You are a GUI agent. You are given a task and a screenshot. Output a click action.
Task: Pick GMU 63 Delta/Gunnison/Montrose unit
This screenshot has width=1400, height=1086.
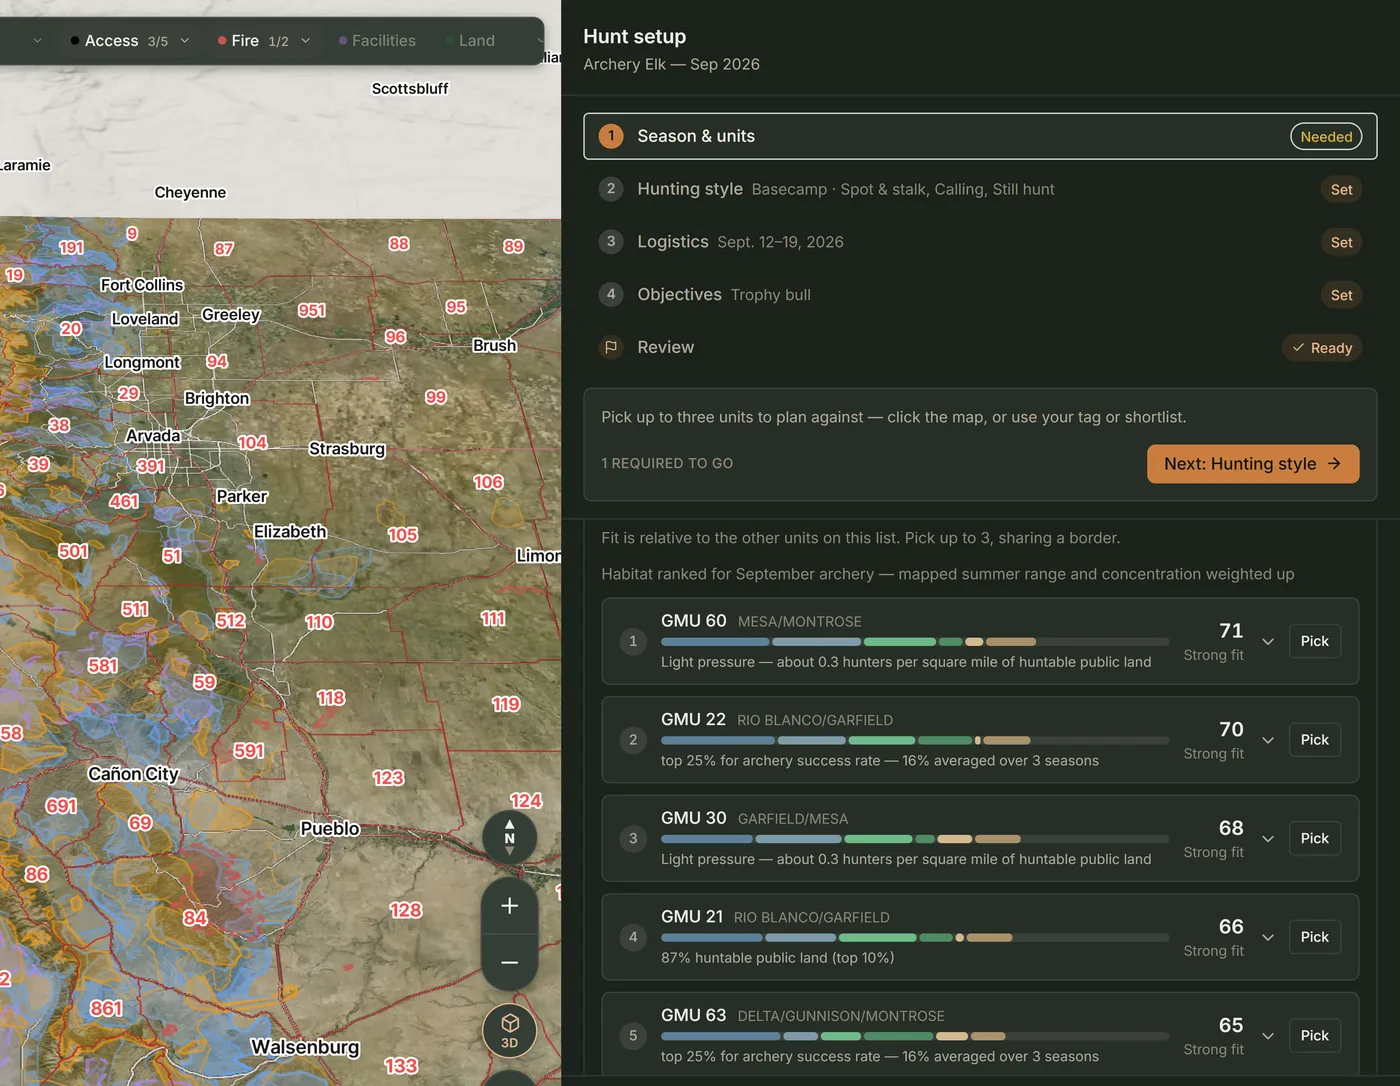[x=1314, y=1036]
